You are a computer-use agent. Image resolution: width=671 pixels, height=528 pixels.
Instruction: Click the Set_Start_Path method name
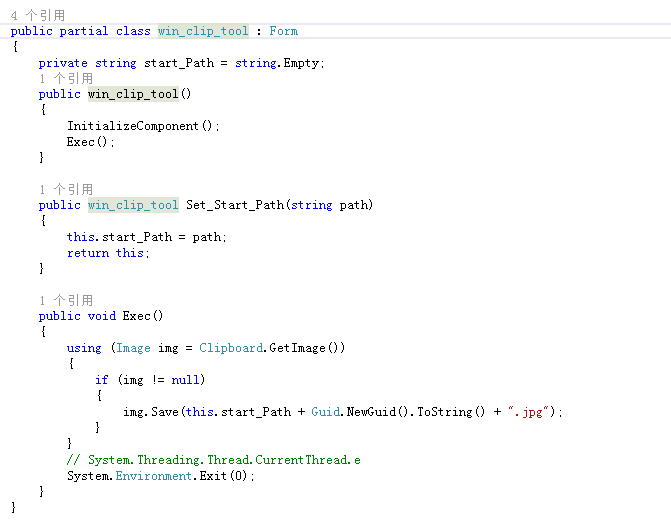pyautogui.click(x=235, y=205)
